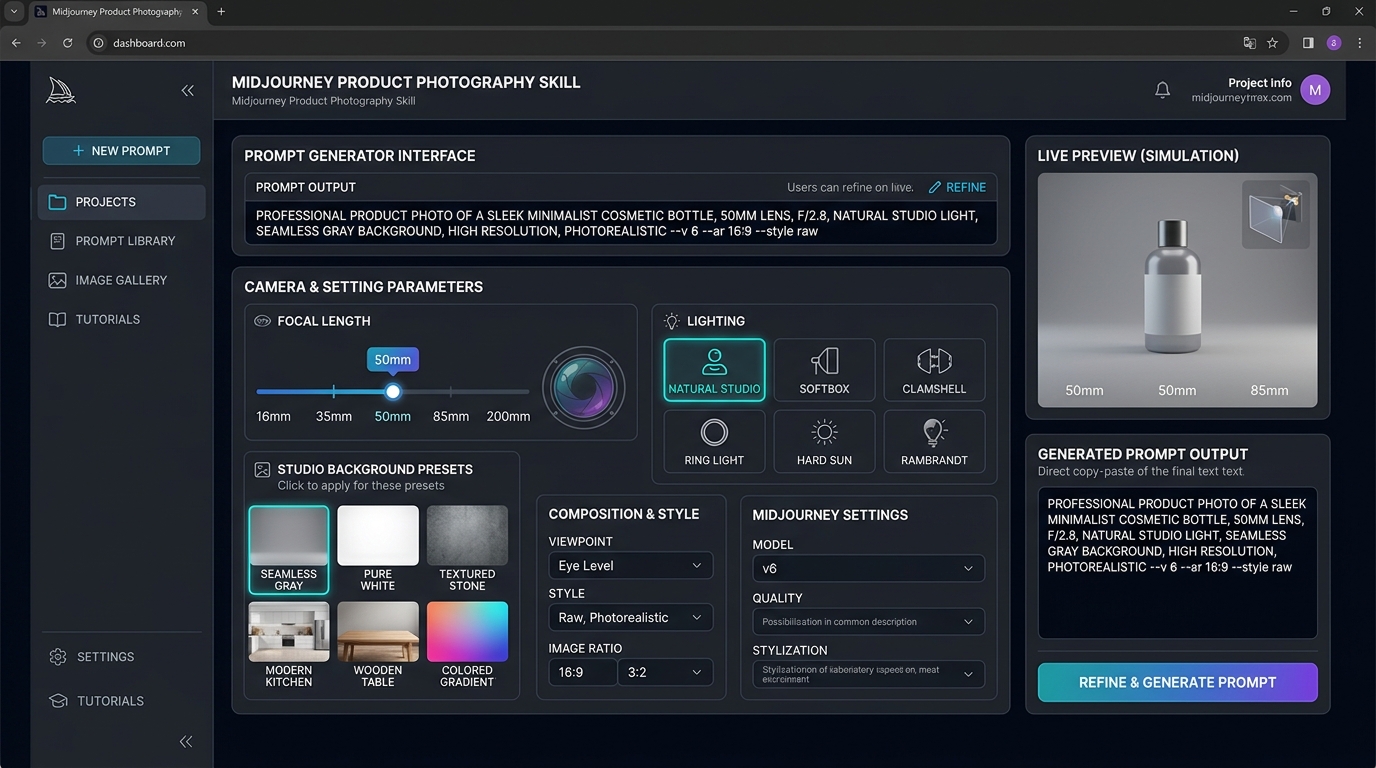
Task: Click the browser reload icon
Action: [67, 43]
